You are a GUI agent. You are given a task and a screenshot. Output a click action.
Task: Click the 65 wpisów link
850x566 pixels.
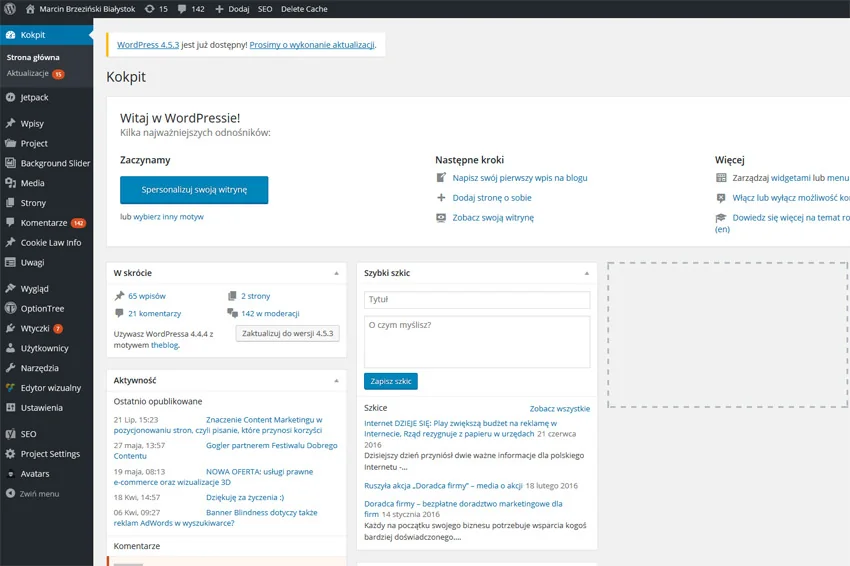pyautogui.click(x=147, y=296)
